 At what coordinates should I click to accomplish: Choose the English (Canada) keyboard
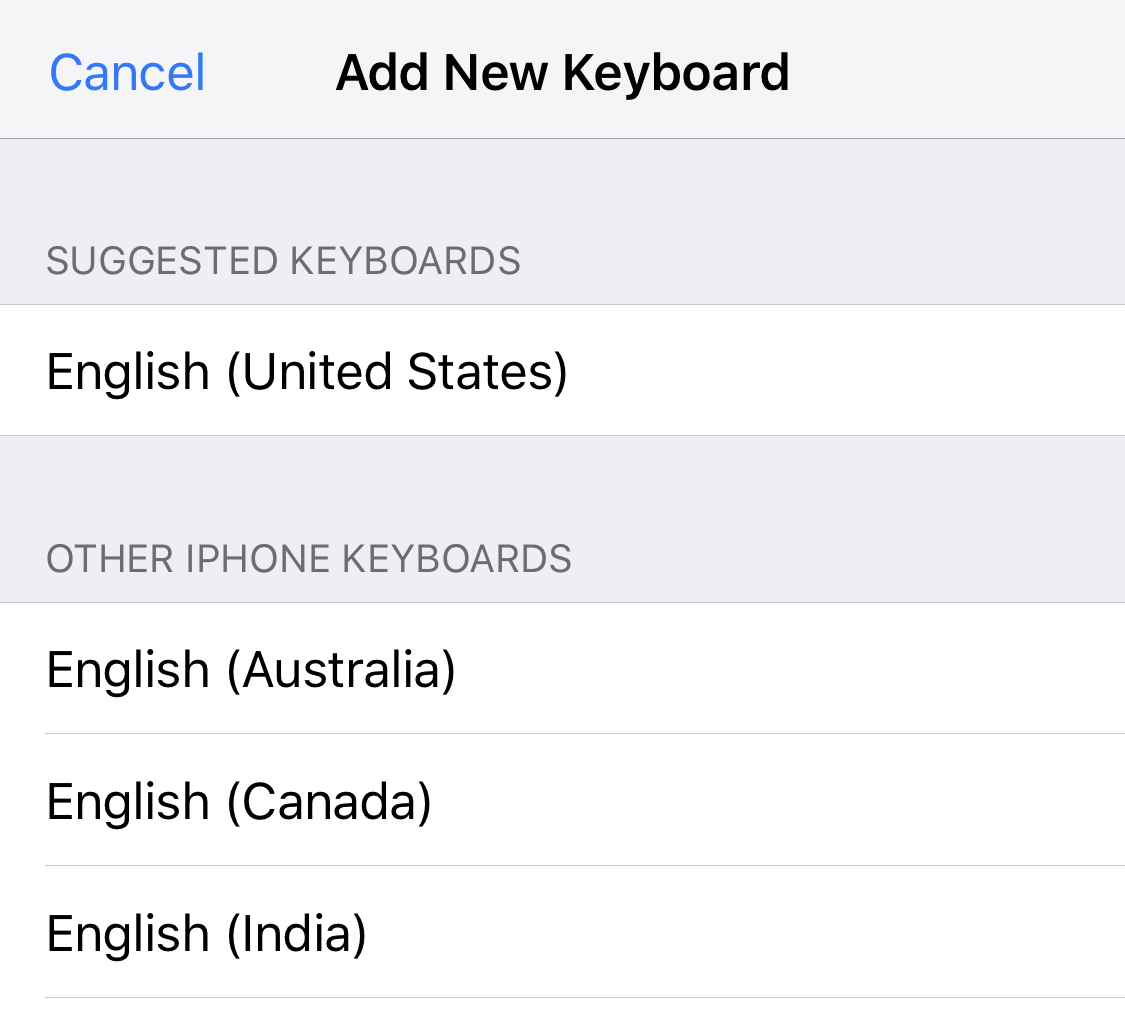coord(239,801)
